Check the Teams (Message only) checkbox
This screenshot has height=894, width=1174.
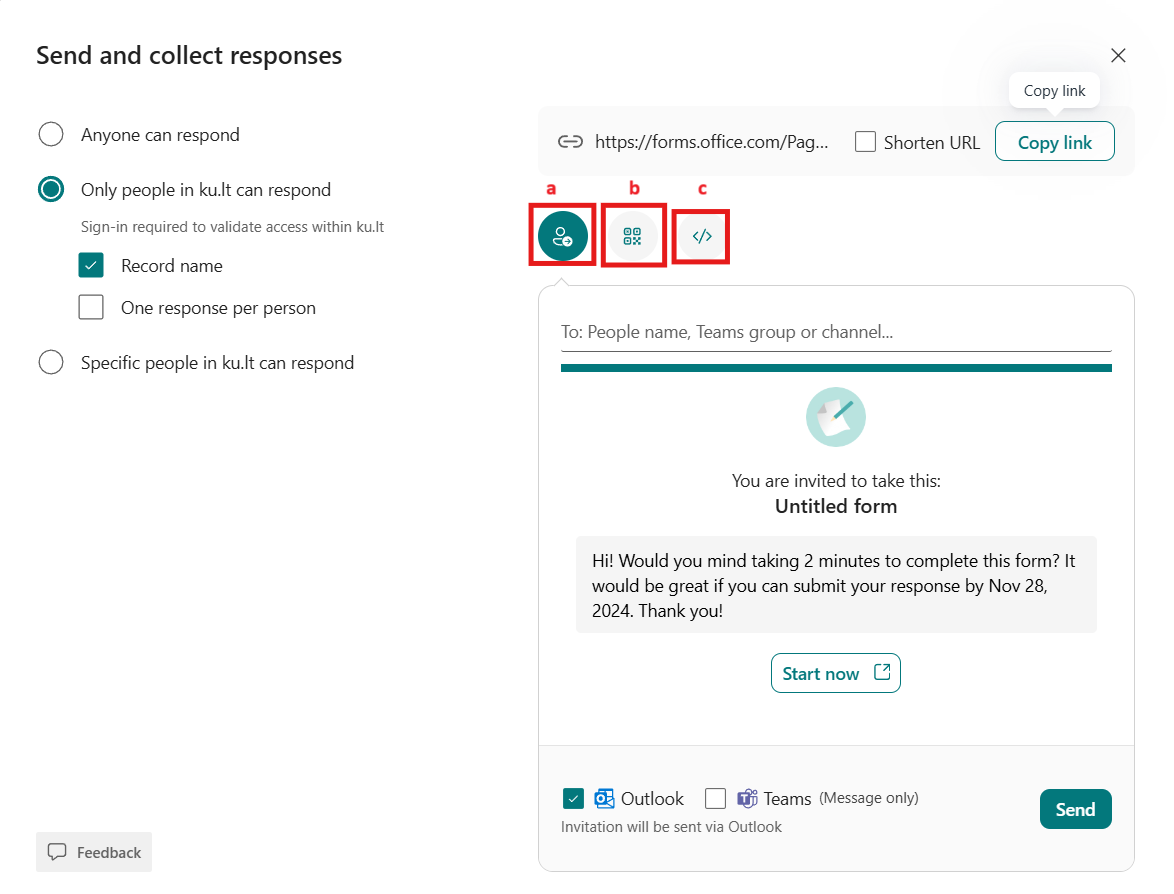[715, 798]
